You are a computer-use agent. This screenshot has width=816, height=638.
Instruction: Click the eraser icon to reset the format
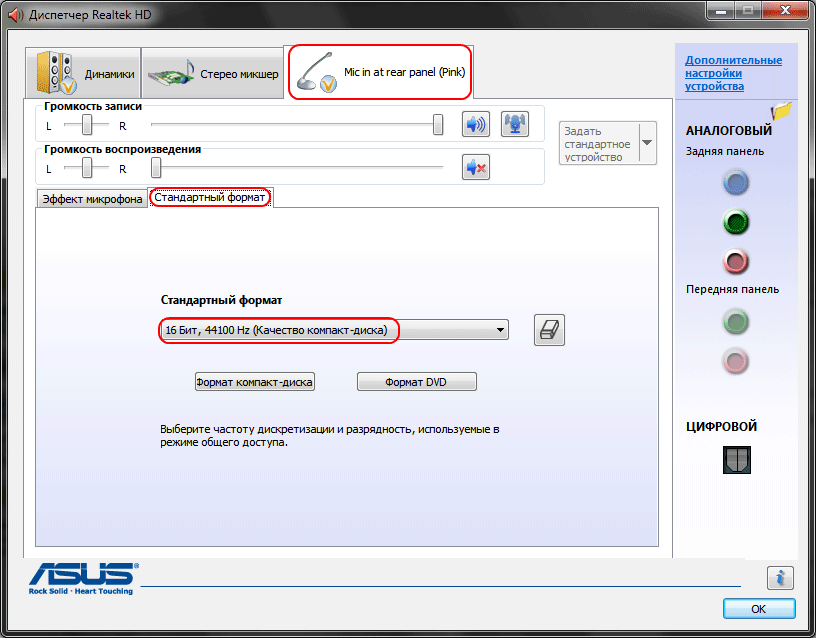549,330
